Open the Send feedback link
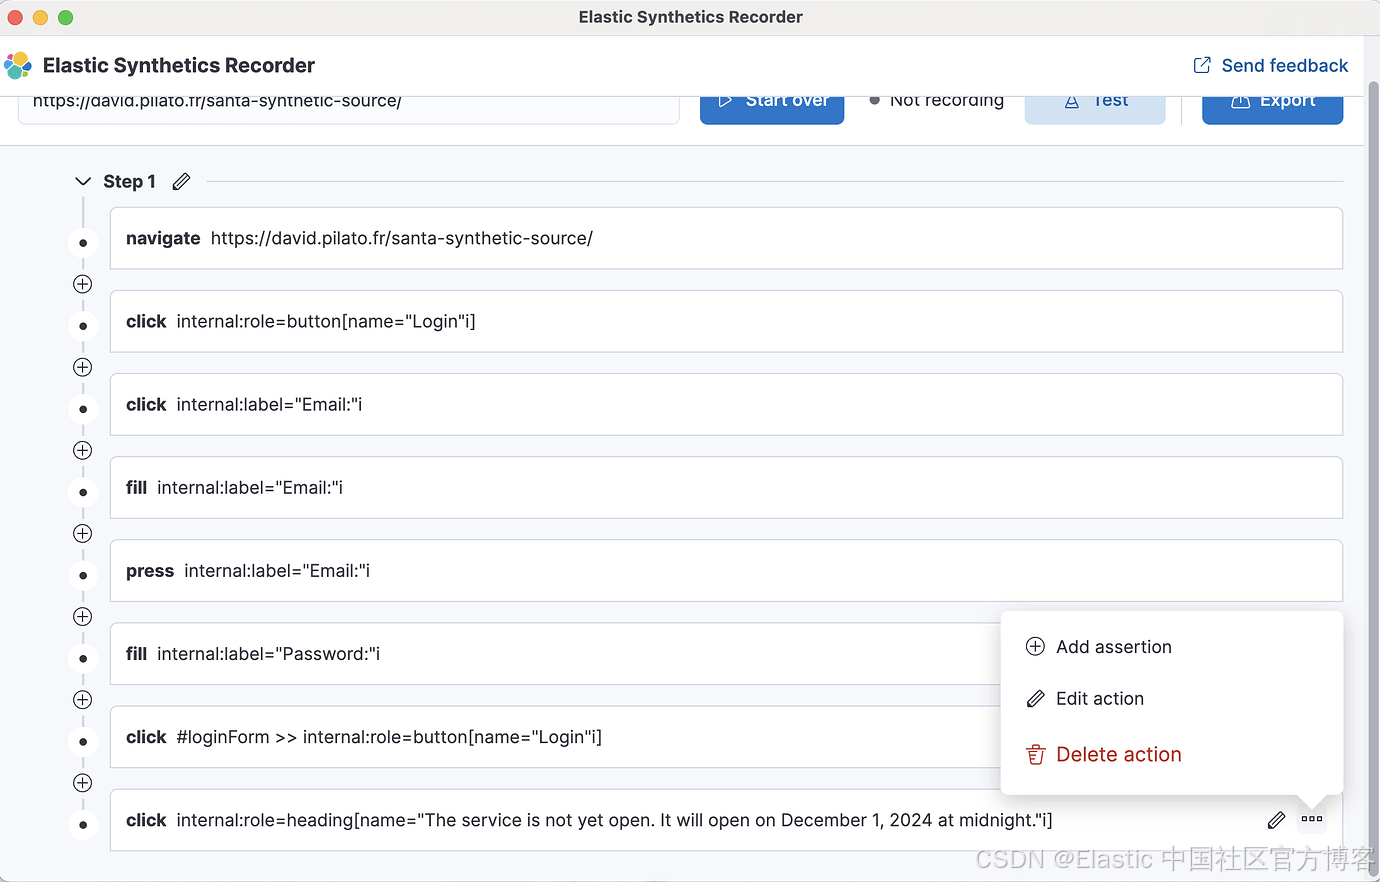The height and width of the screenshot is (882, 1380). point(1270,65)
